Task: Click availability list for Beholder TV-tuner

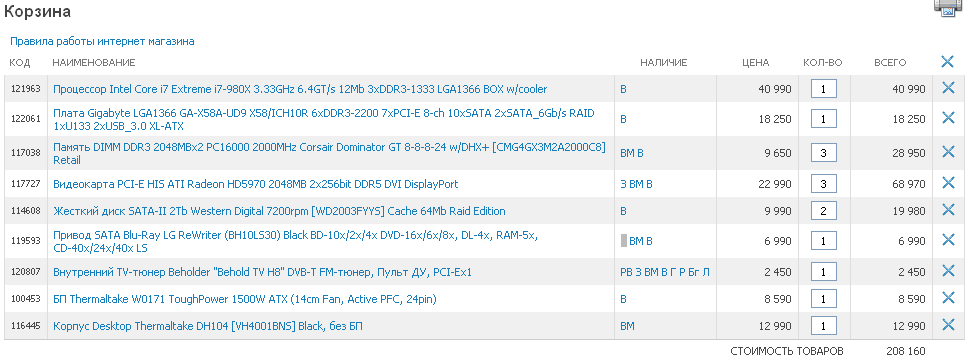Action: 665,272
